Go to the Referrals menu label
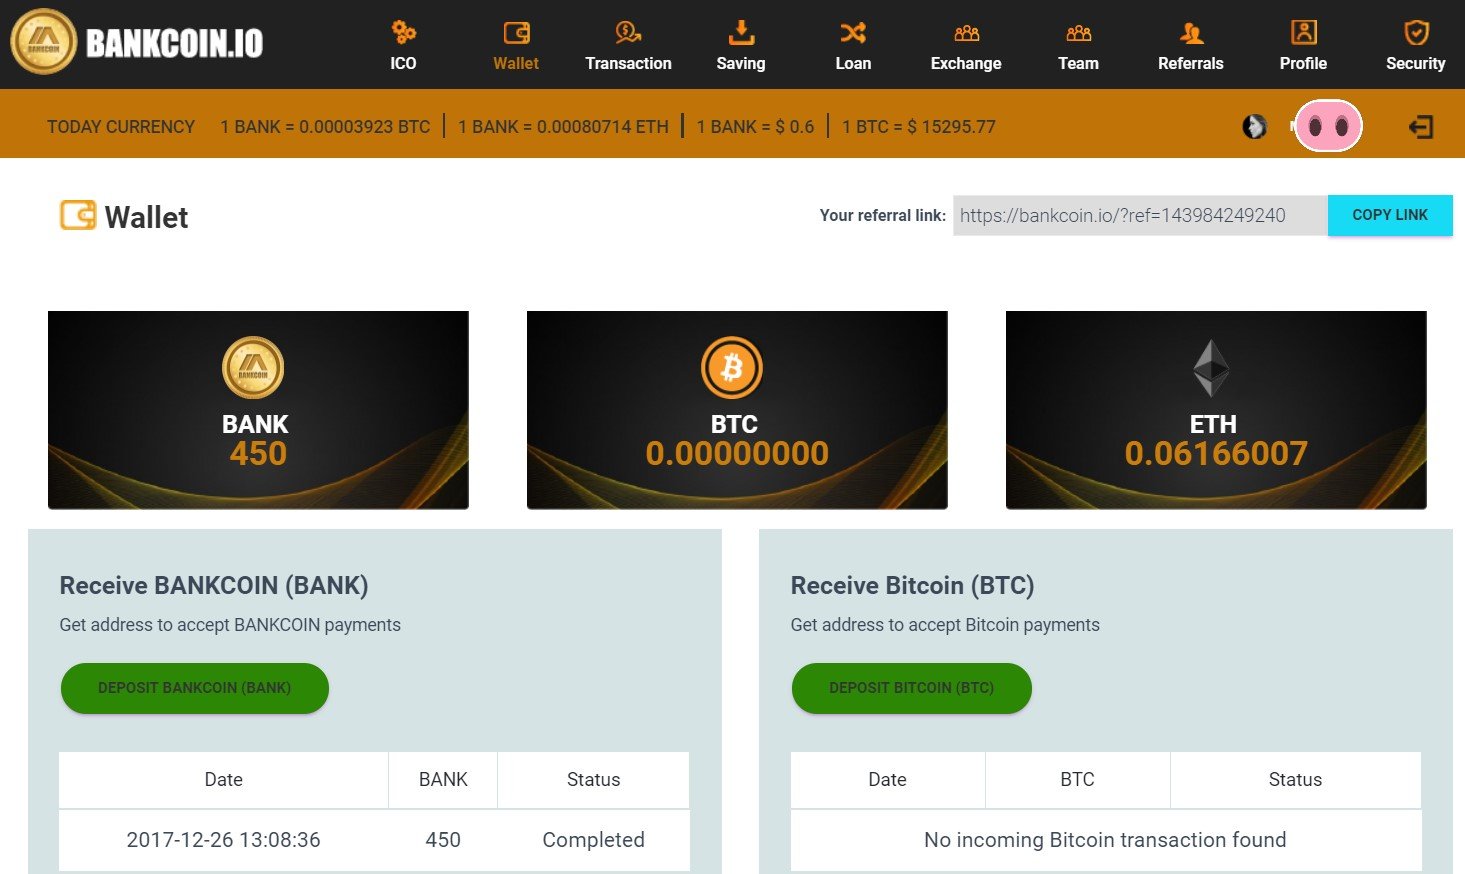 (1191, 63)
